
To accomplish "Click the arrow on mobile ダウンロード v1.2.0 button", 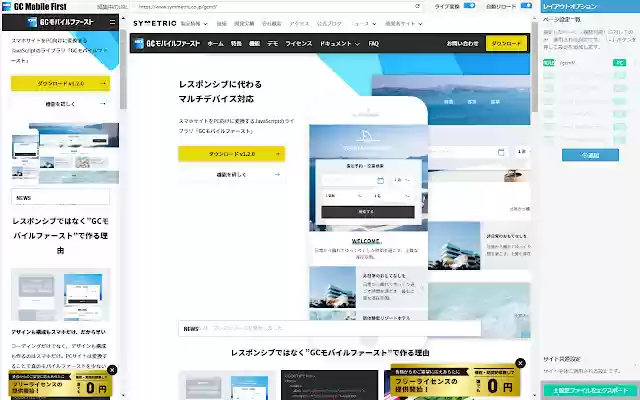I will coord(103,83).
